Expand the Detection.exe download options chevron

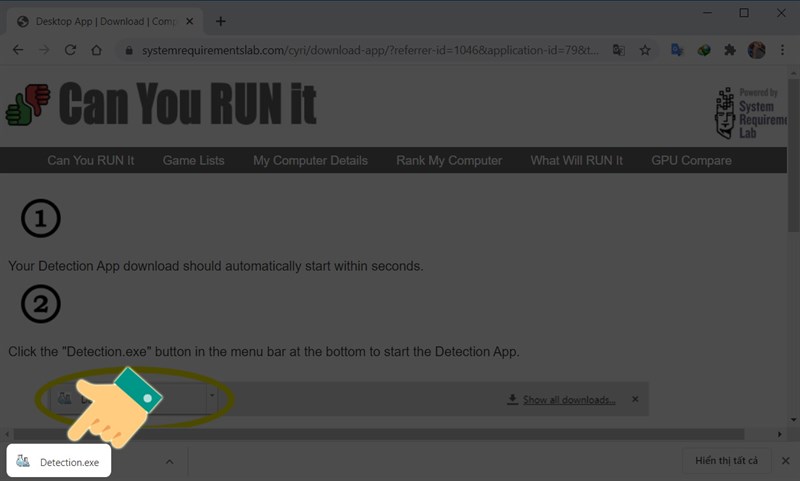(x=169, y=462)
